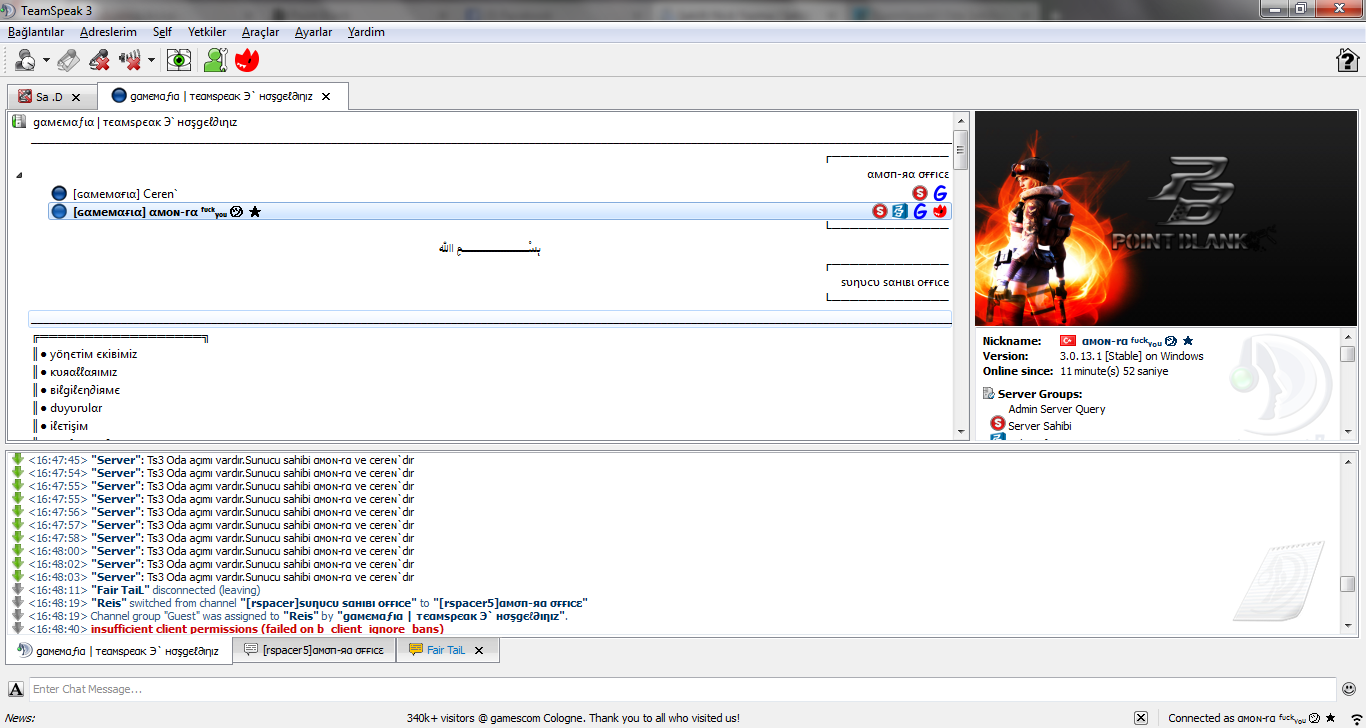
Task: Open the speaker mute dropdown arrow
Action: [x=151, y=61]
